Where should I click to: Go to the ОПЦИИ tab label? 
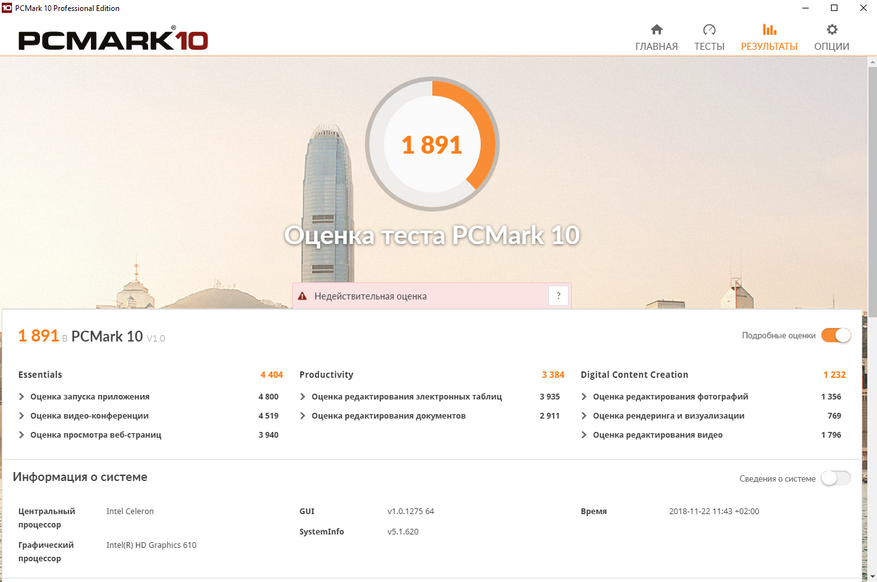[831, 47]
